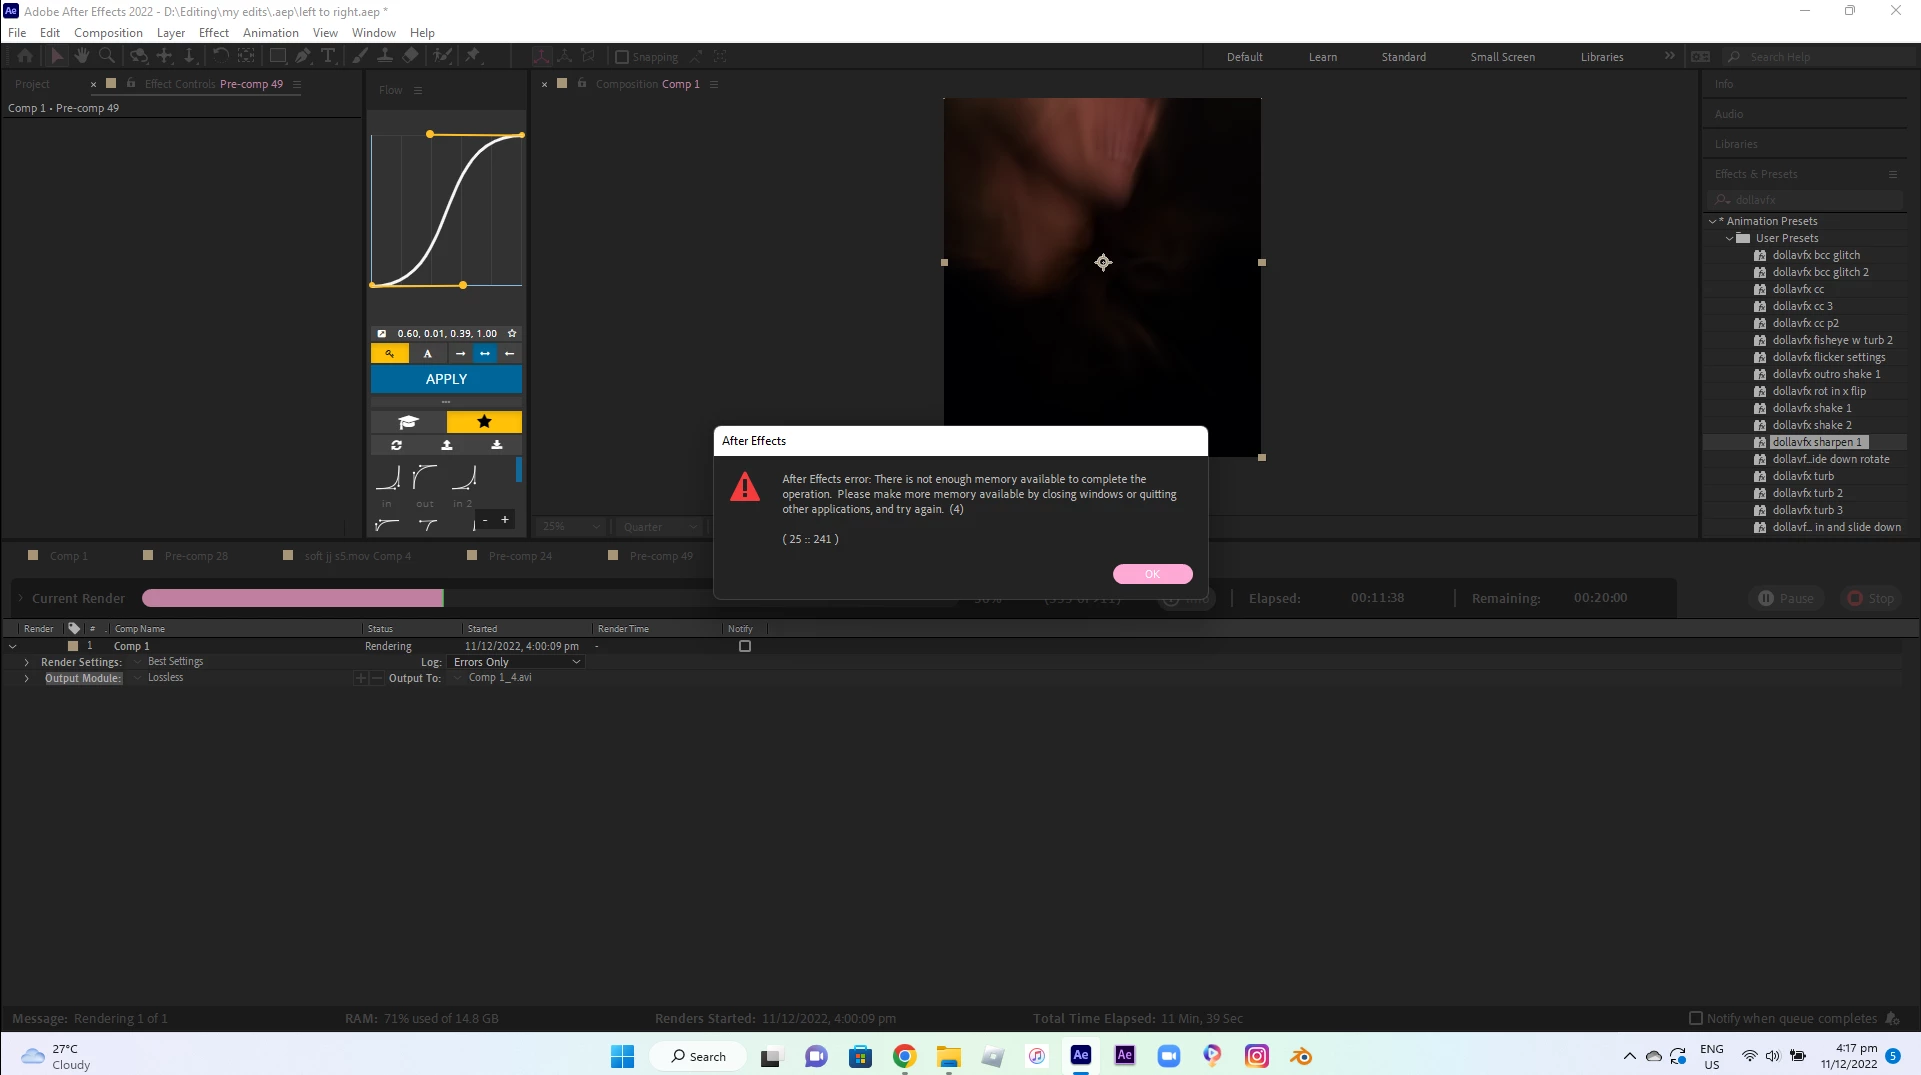Select the Selection arrow tool
Screen dimensions: 1921x1075
56,57
